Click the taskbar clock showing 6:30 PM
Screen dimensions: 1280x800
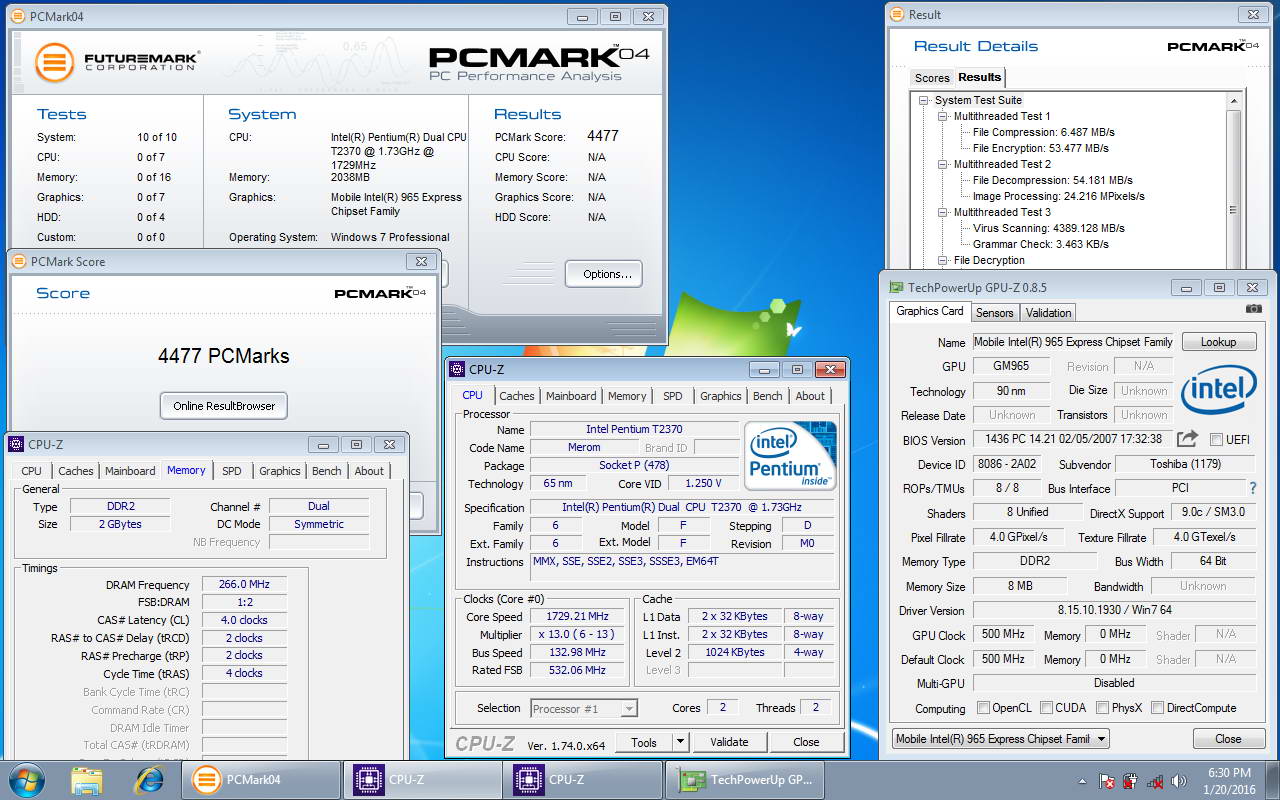pyautogui.click(x=1229, y=781)
